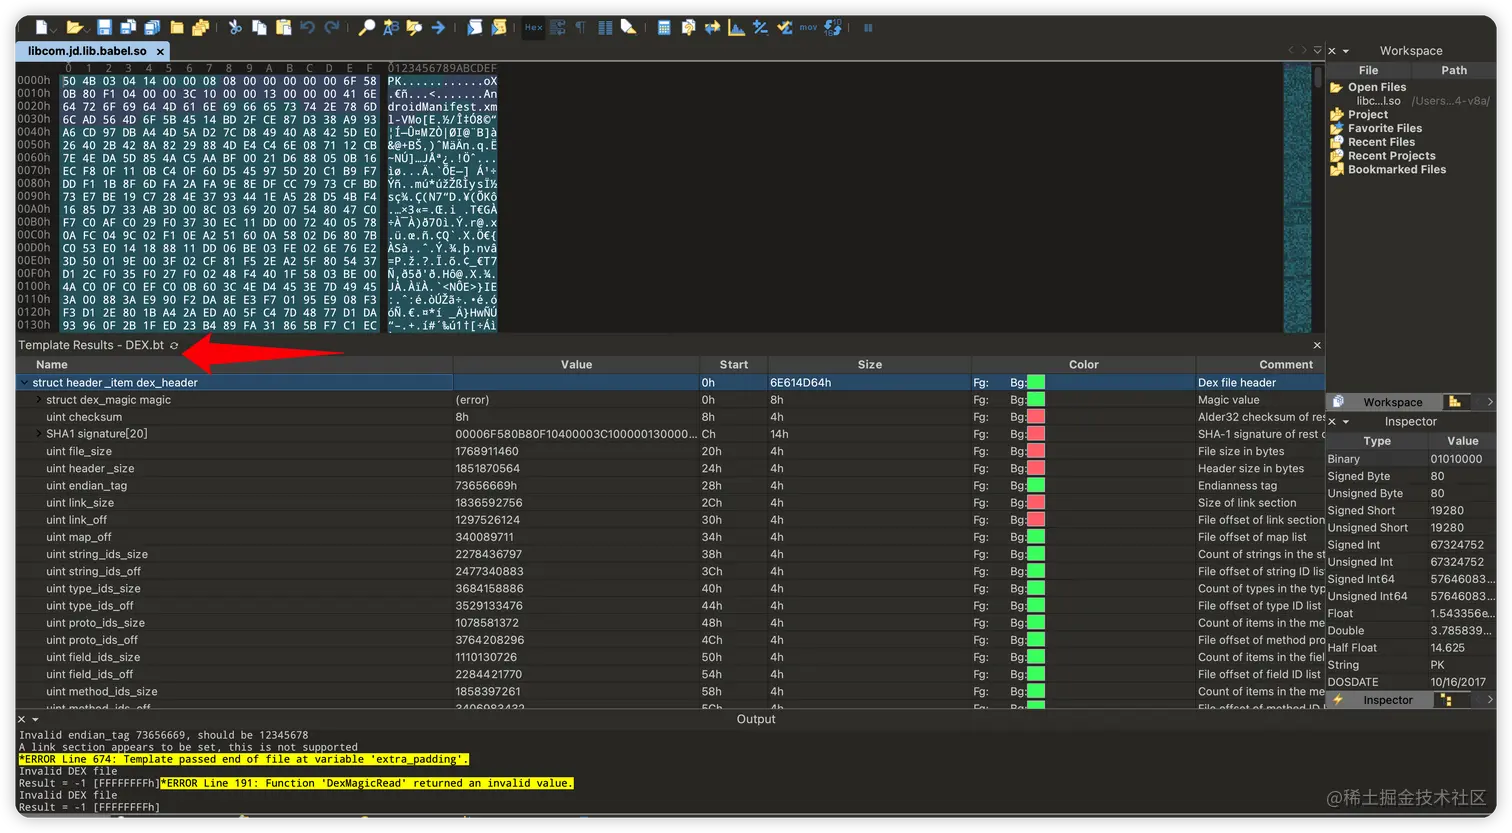Image resolution: width=1512 pixels, height=833 pixels.
Task: Click green color swatch of dex_header row
Action: (x=1036, y=383)
